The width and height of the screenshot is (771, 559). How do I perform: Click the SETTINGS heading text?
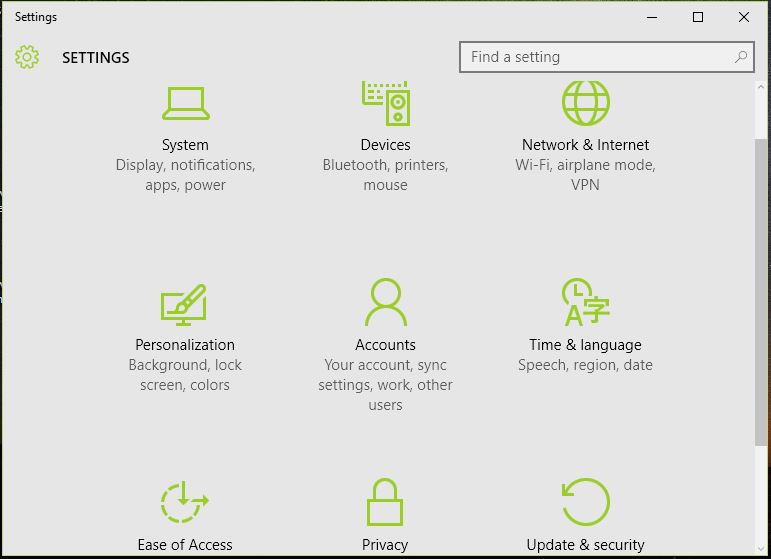96,58
